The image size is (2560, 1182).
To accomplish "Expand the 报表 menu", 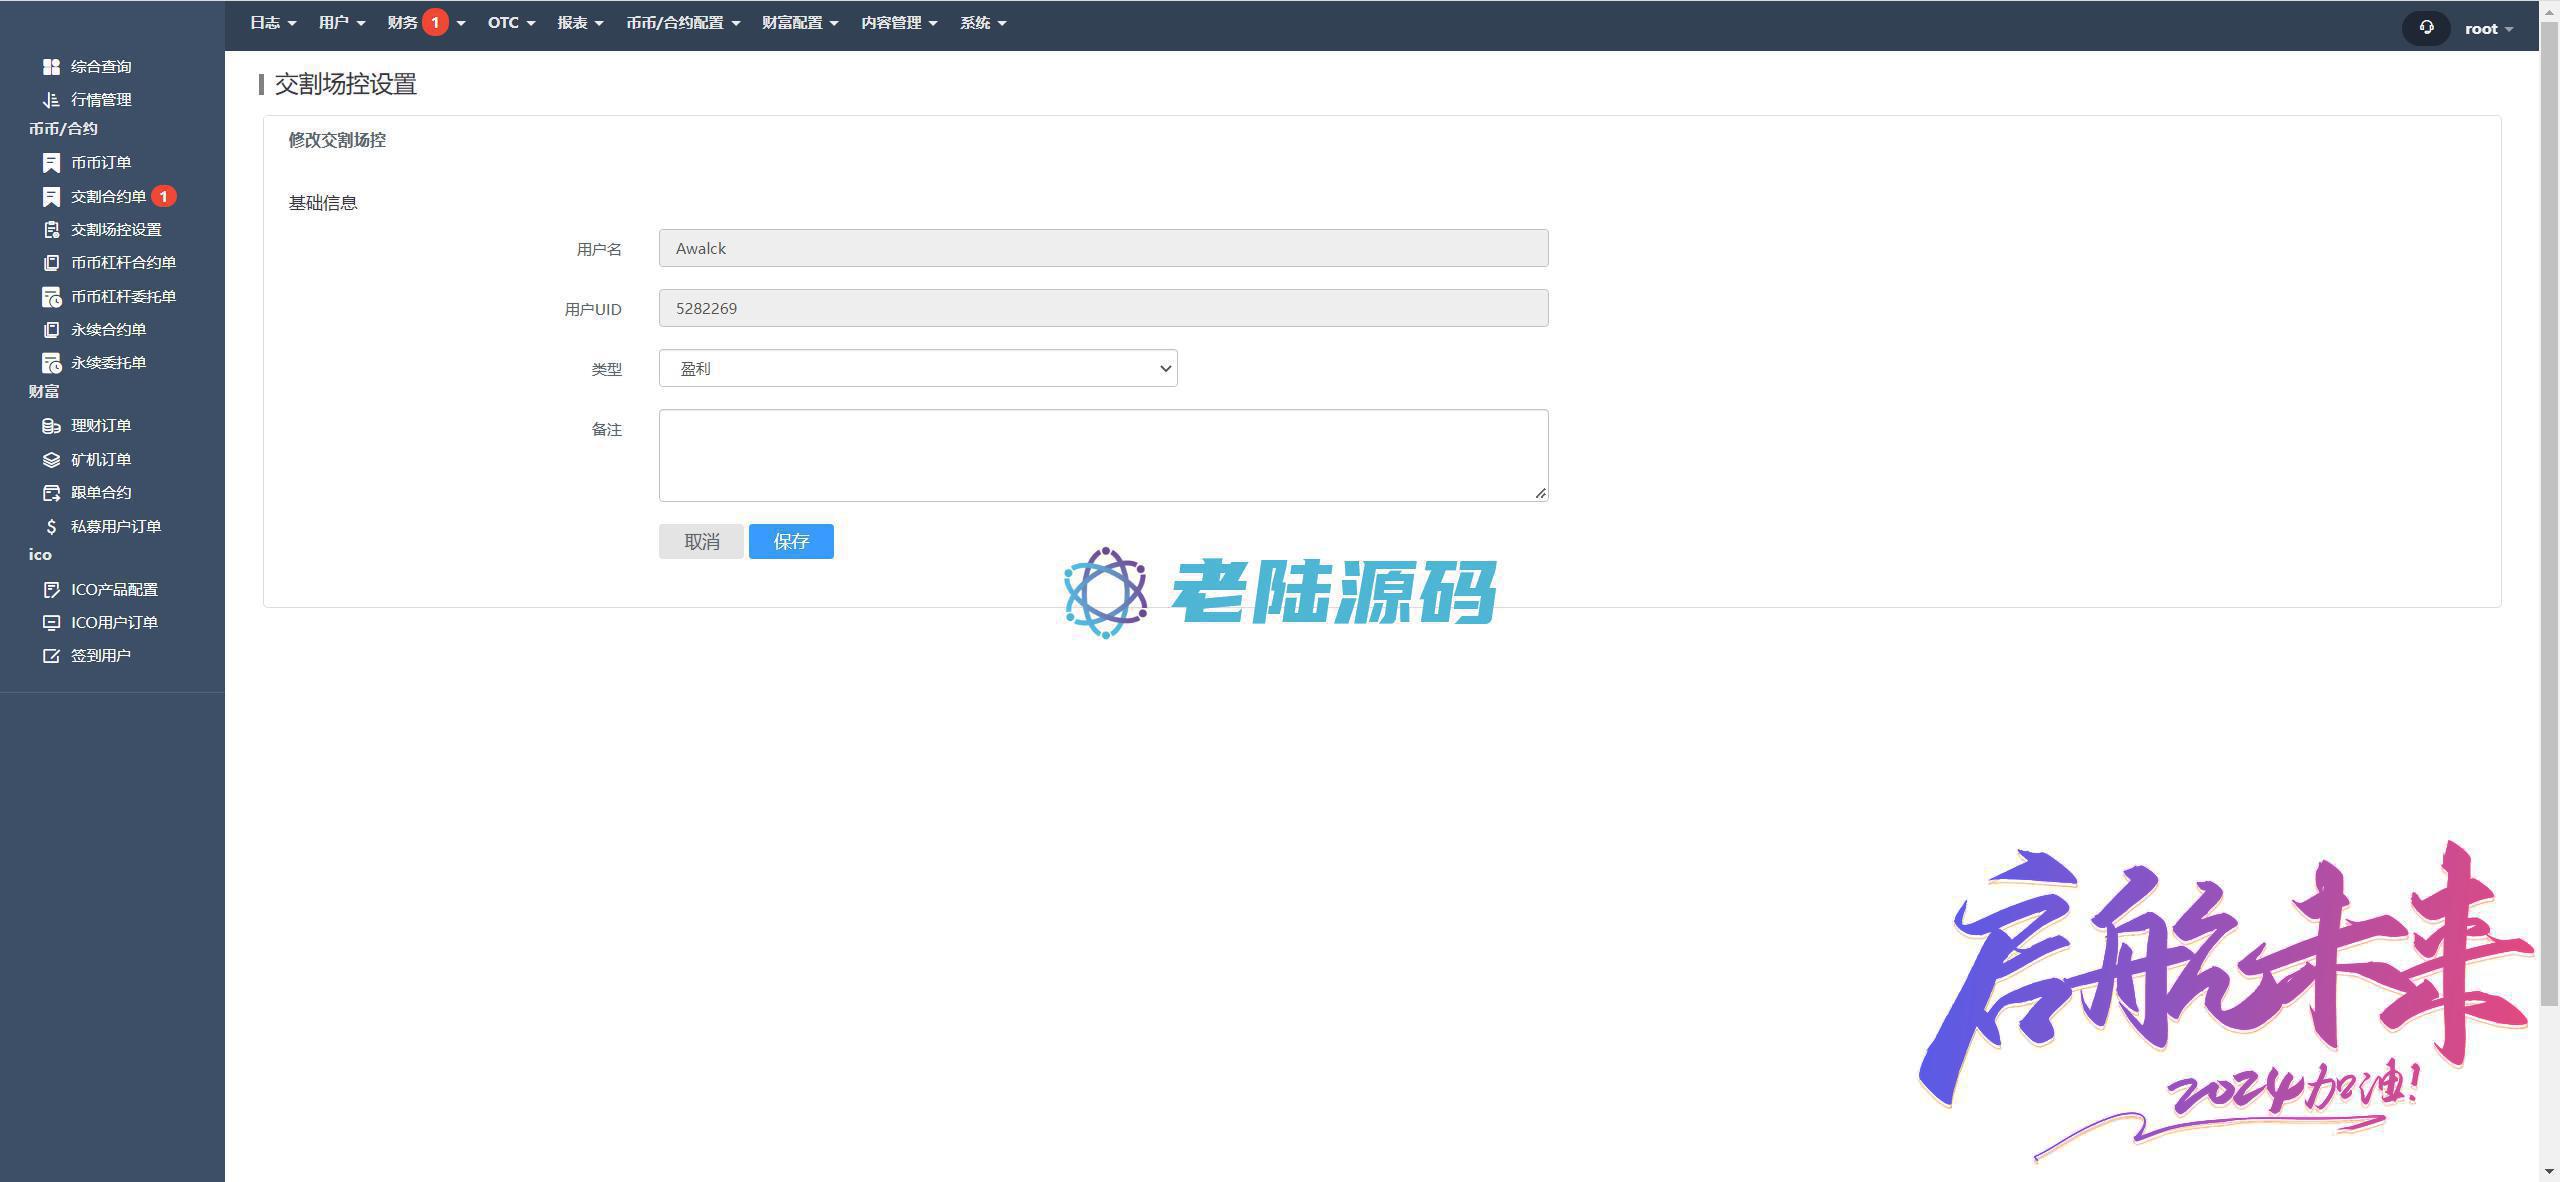I will [581, 22].
